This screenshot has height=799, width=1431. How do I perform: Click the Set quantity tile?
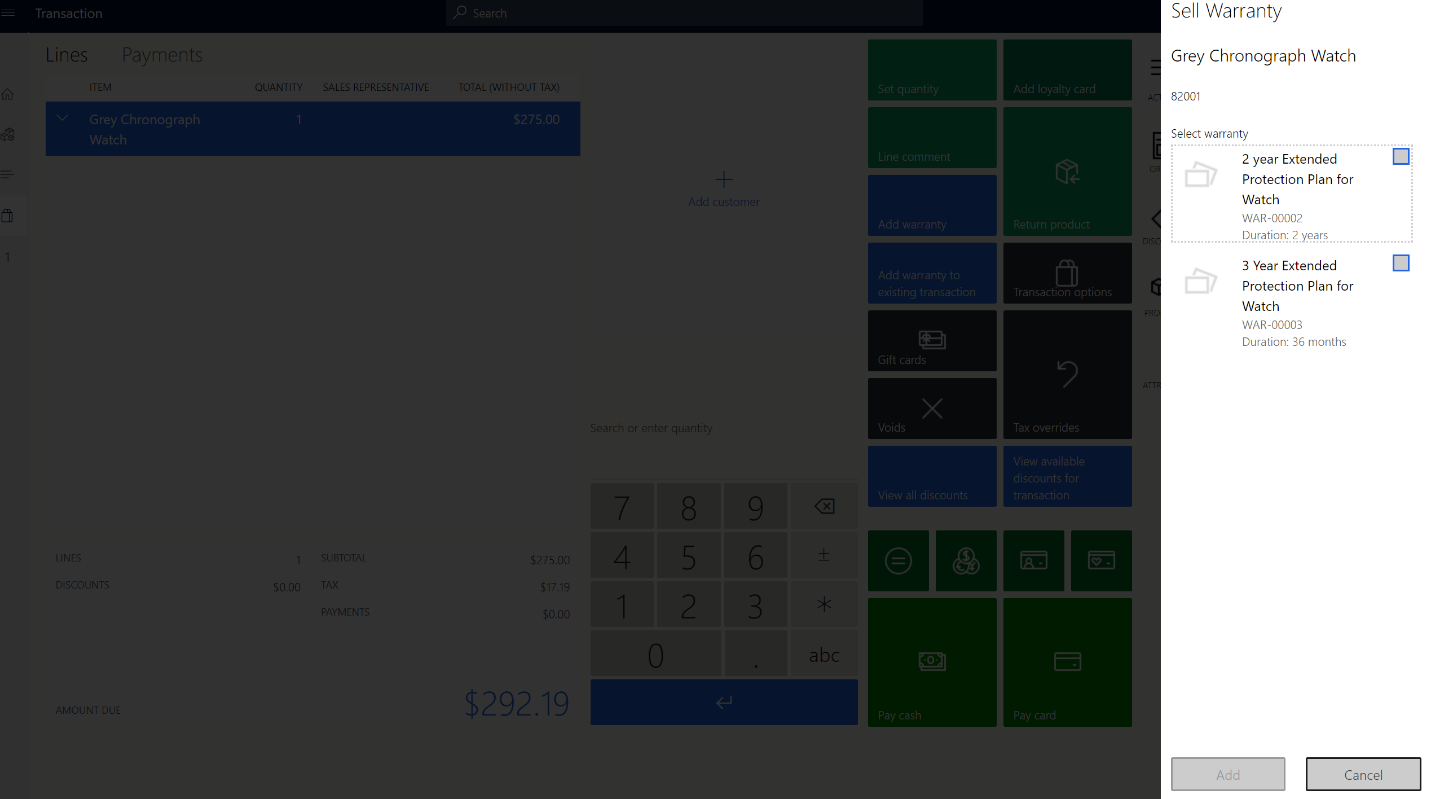tap(932, 70)
